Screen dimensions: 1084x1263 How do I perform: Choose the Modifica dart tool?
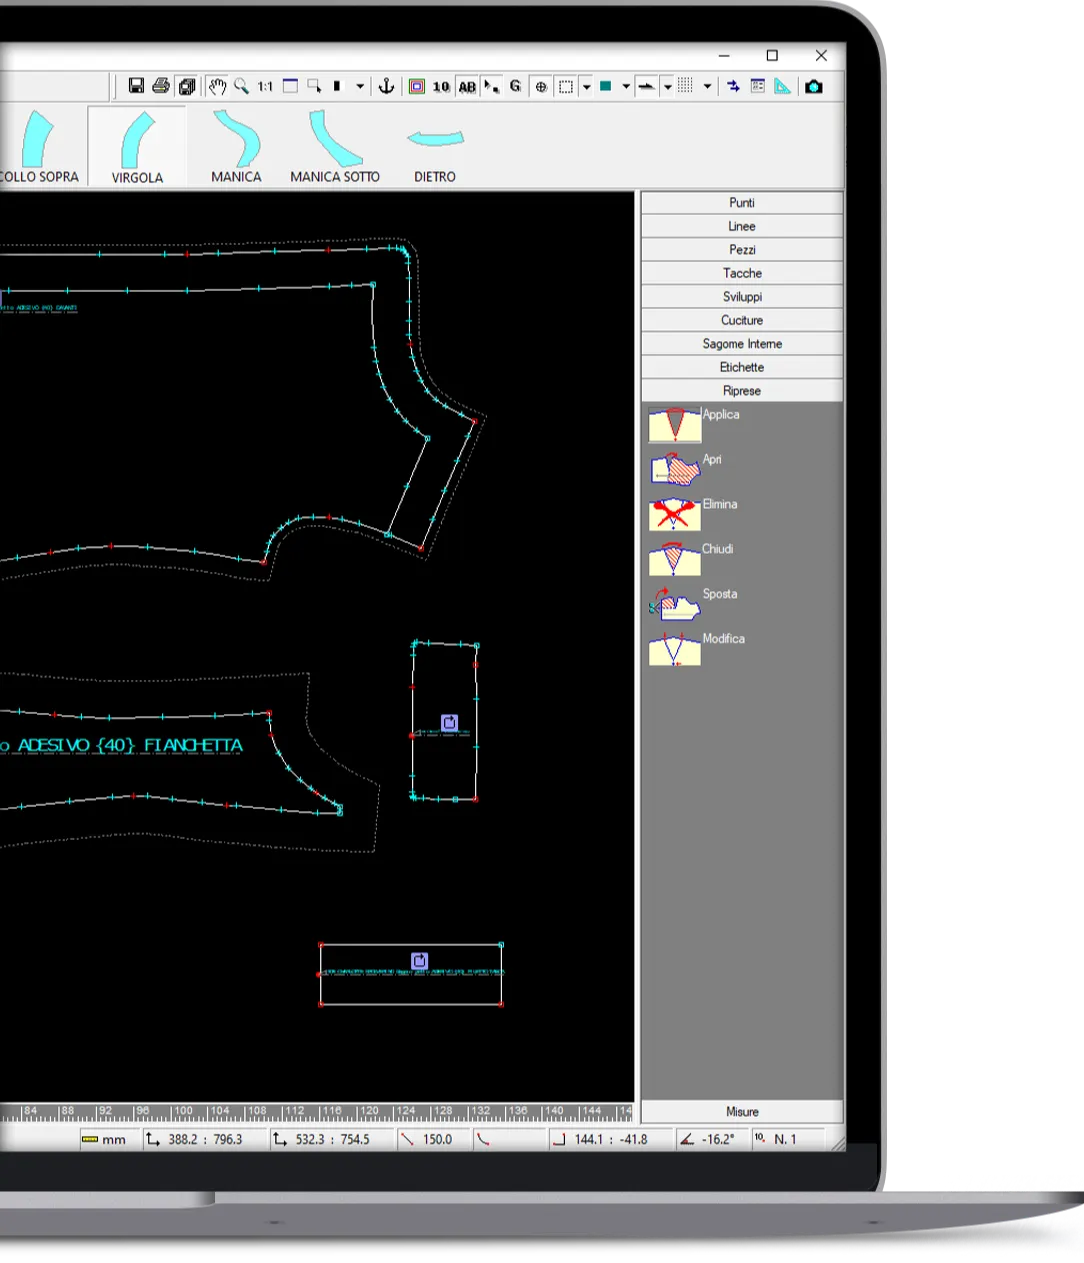click(x=675, y=650)
